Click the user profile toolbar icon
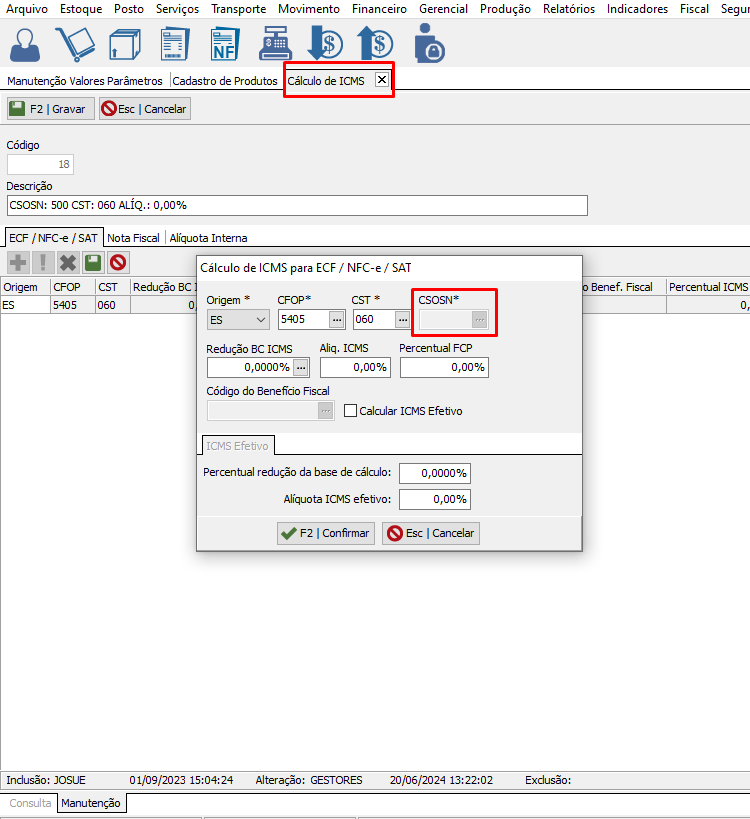Screen dimensions: 750x819 coord(27,44)
